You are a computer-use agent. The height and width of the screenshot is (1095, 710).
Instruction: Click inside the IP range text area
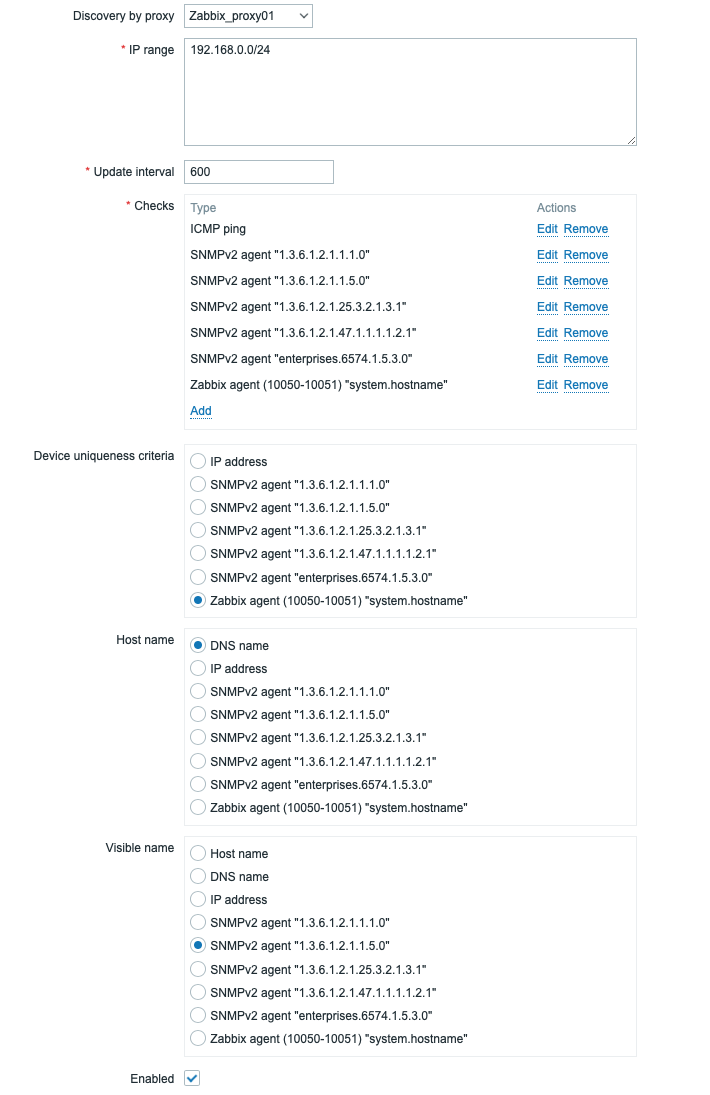[x=400, y=90]
